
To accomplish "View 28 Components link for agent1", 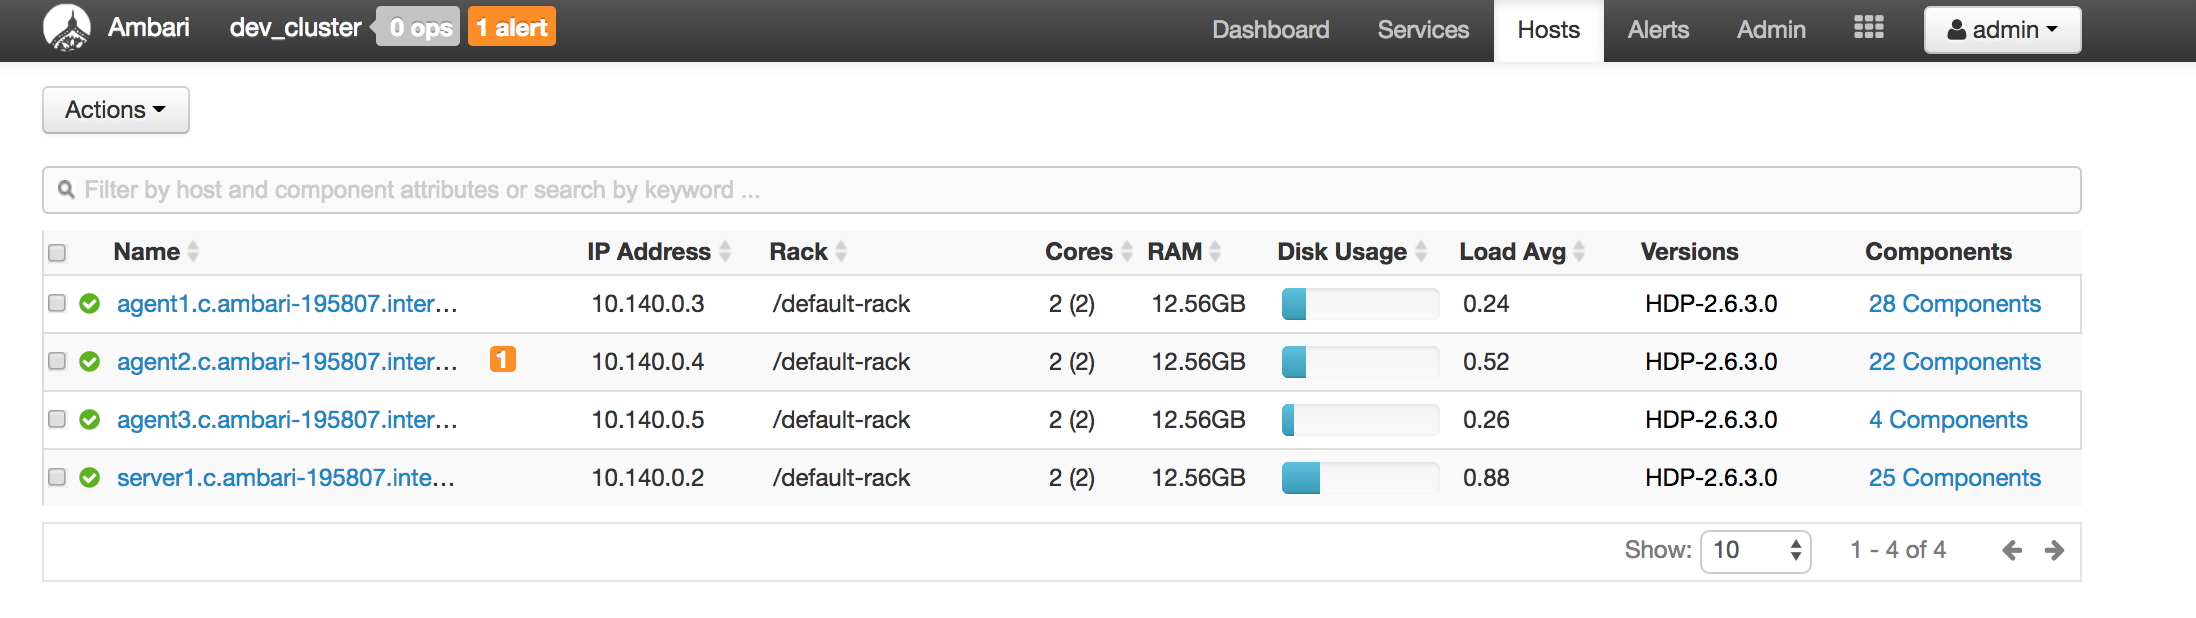I will tap(1954, 304).
